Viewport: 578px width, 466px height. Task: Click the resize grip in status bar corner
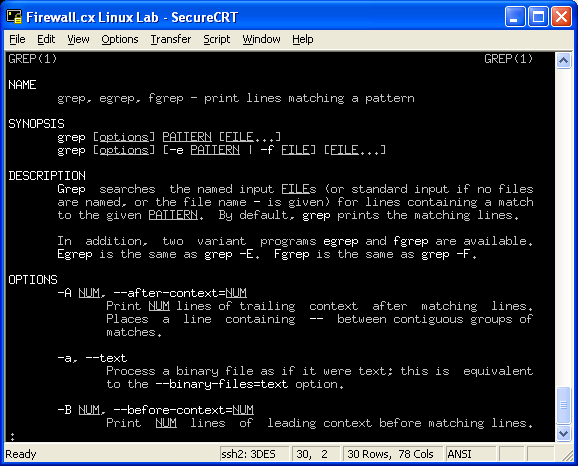pos(567,455)
